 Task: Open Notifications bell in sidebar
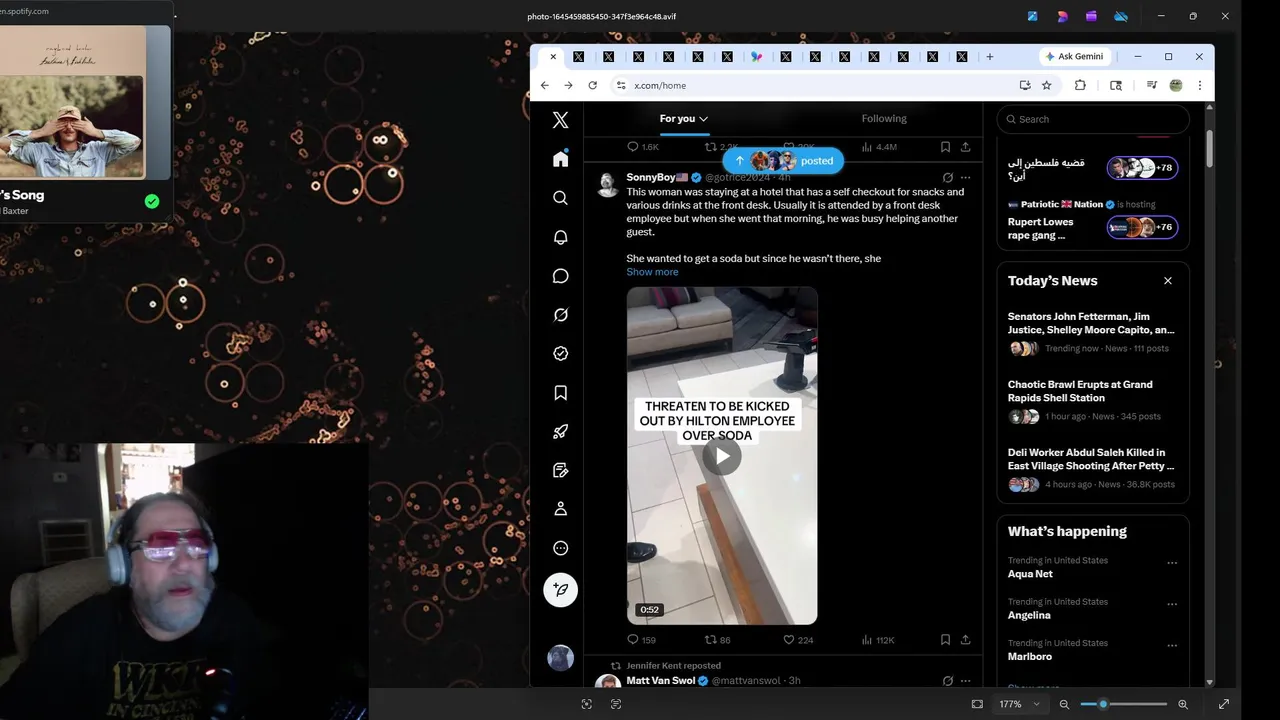[x=560, y=237]
